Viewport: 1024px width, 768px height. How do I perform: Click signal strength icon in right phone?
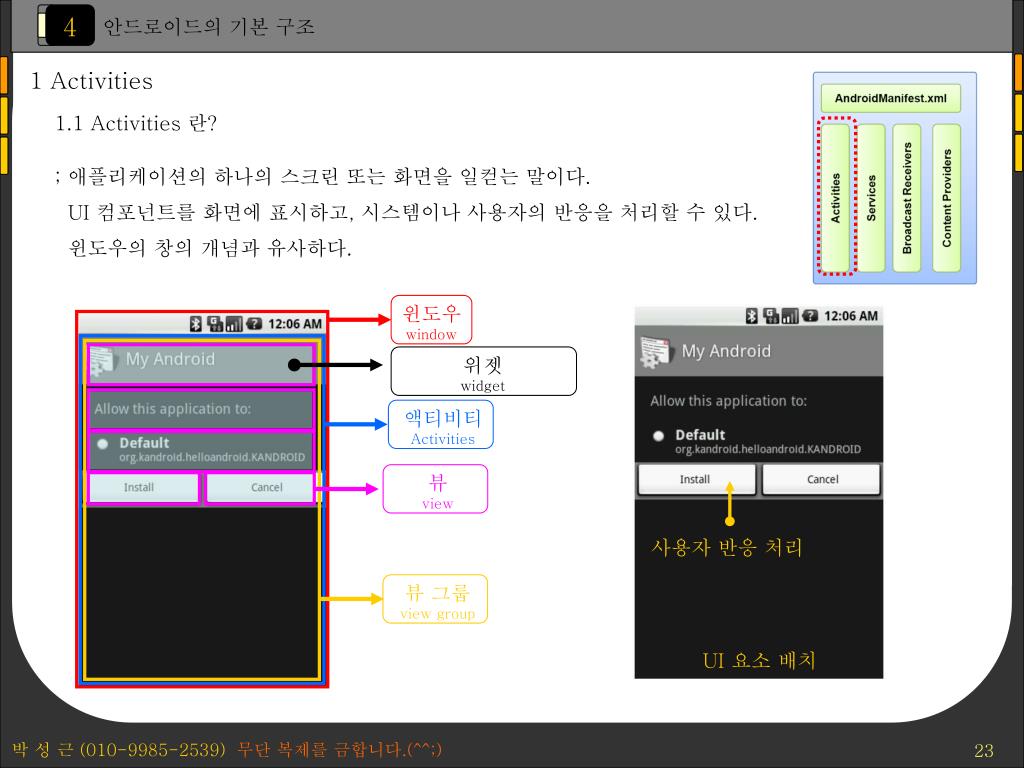[790, 315]
